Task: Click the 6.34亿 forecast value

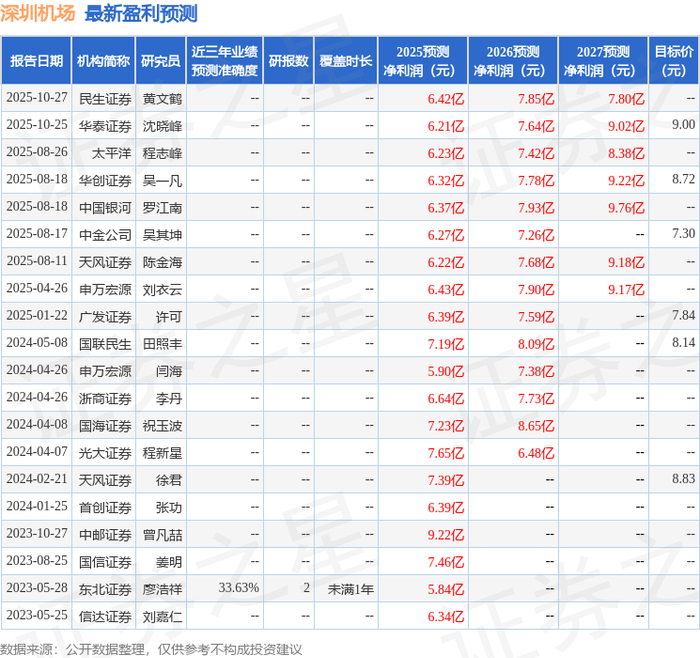Action: click(x=446, y=616)
